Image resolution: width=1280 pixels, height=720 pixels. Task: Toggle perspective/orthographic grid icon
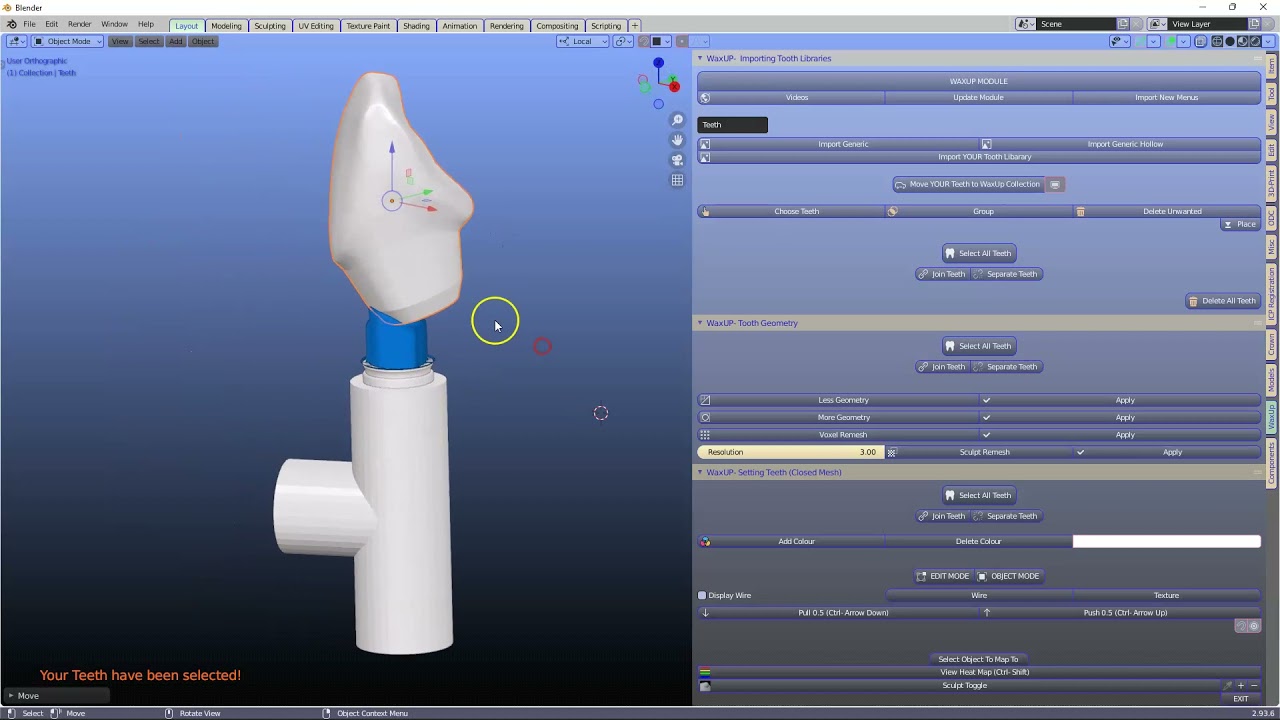point(678,180)
